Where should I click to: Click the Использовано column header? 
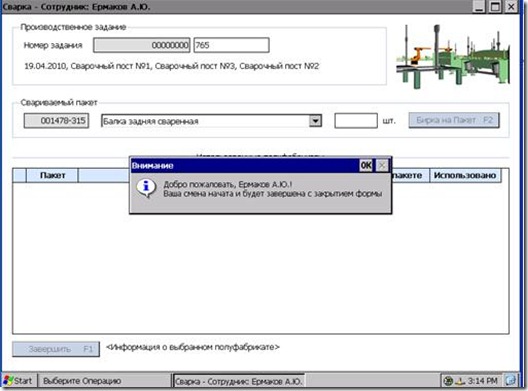465,175
